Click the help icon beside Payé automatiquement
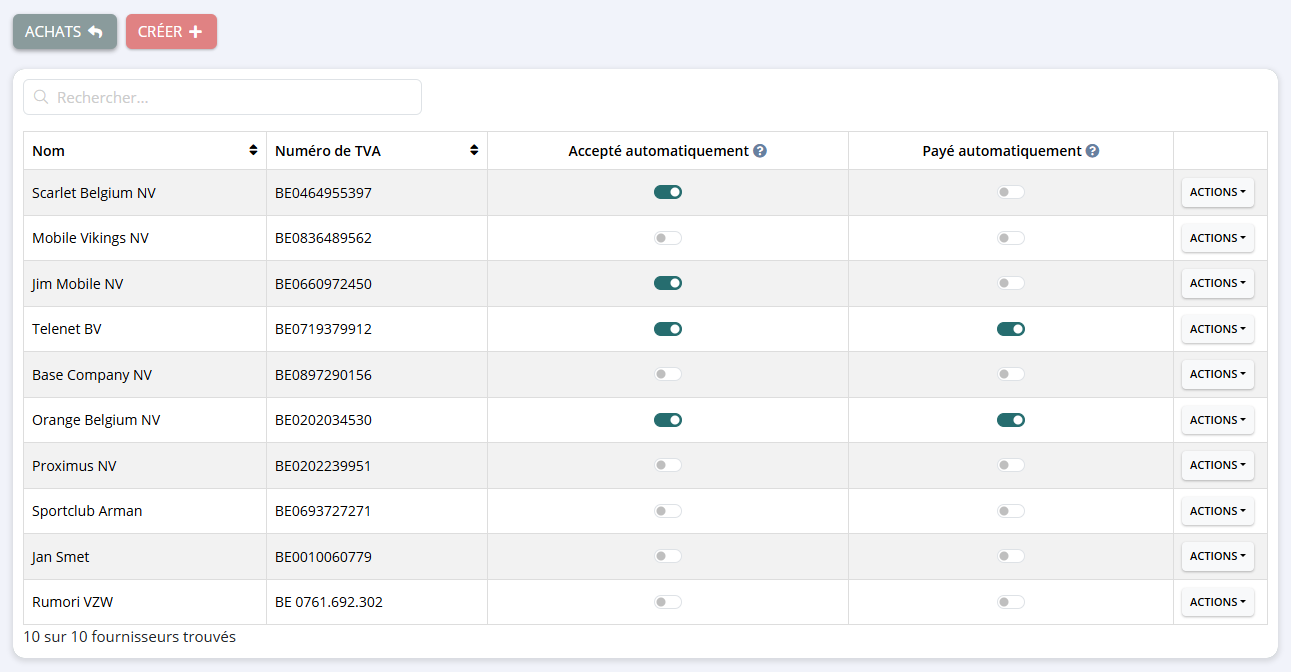The width and height of the screenshot is (1291, 672). (1093, 151)
